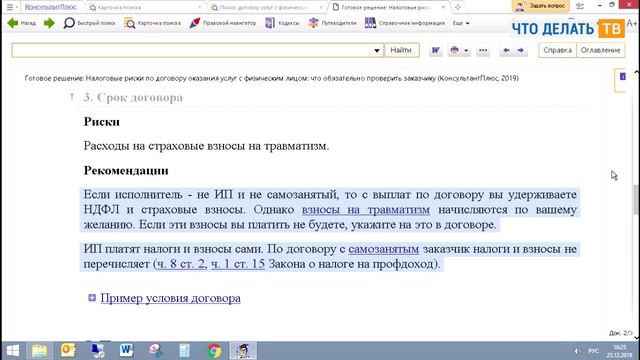Screen dimensions: 640x360
Task: Switch to КонсультантПлюс taskbar icon
Action: (x=243, y=351)
